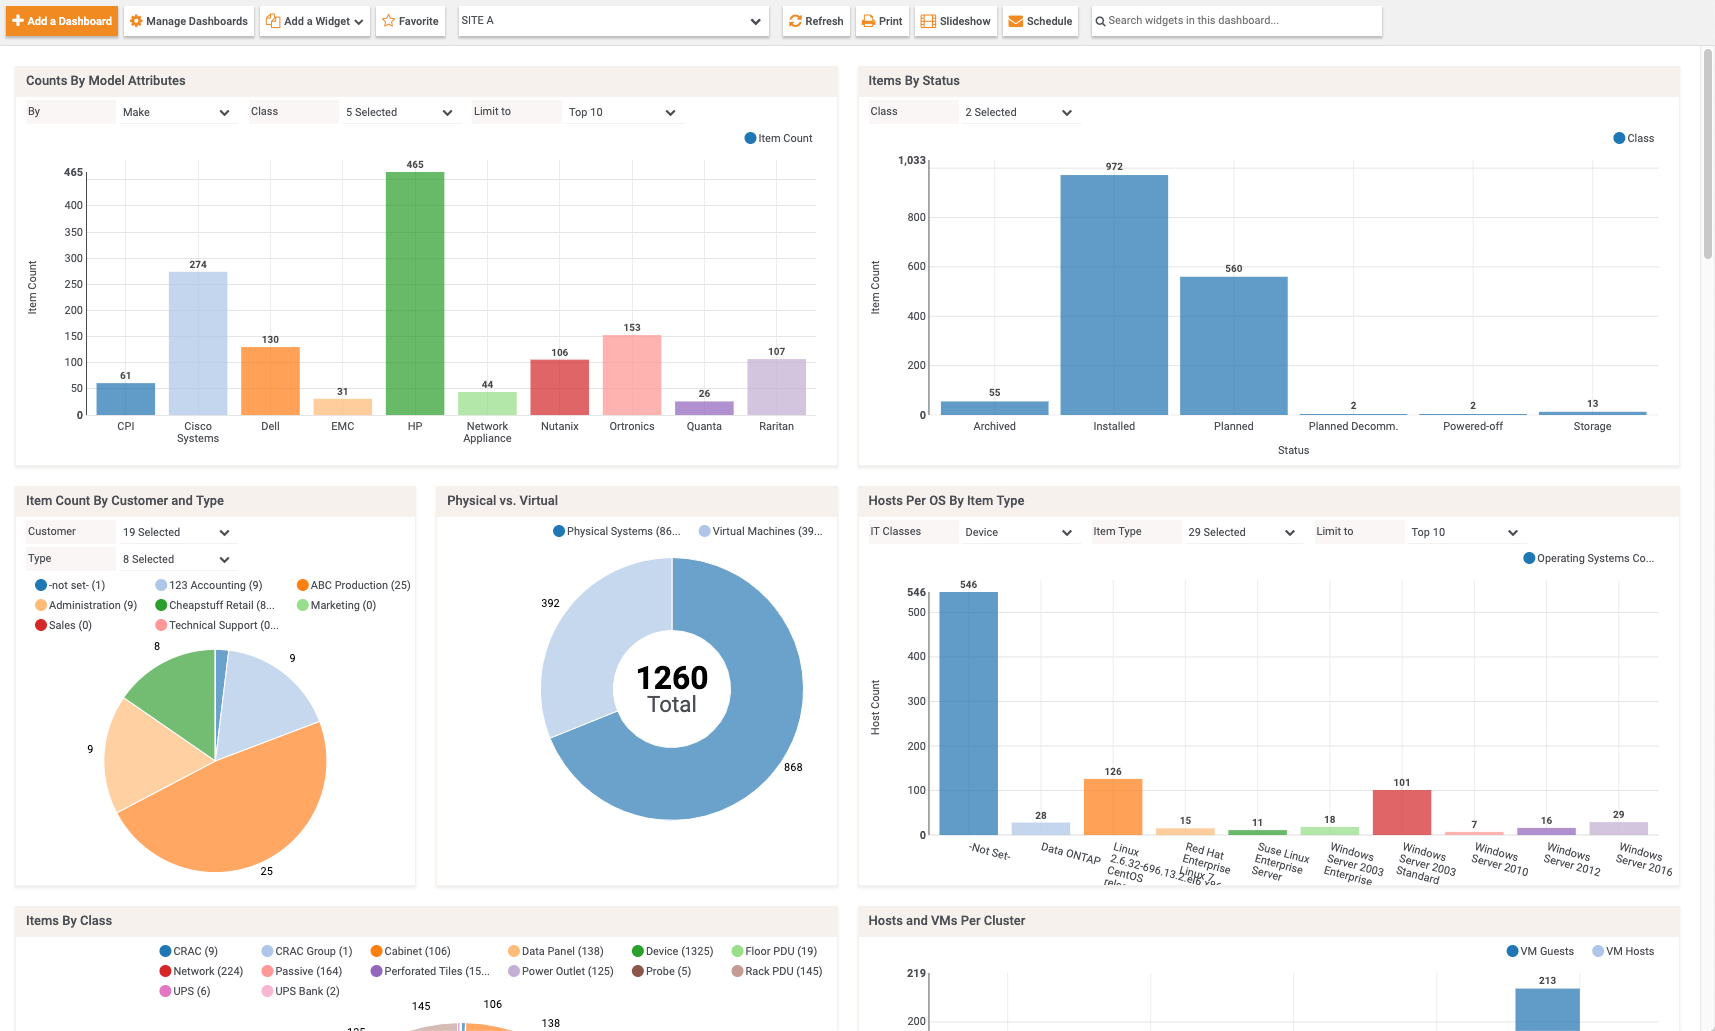Toggle Power Outlet (125) legend entry

[561, 972]
